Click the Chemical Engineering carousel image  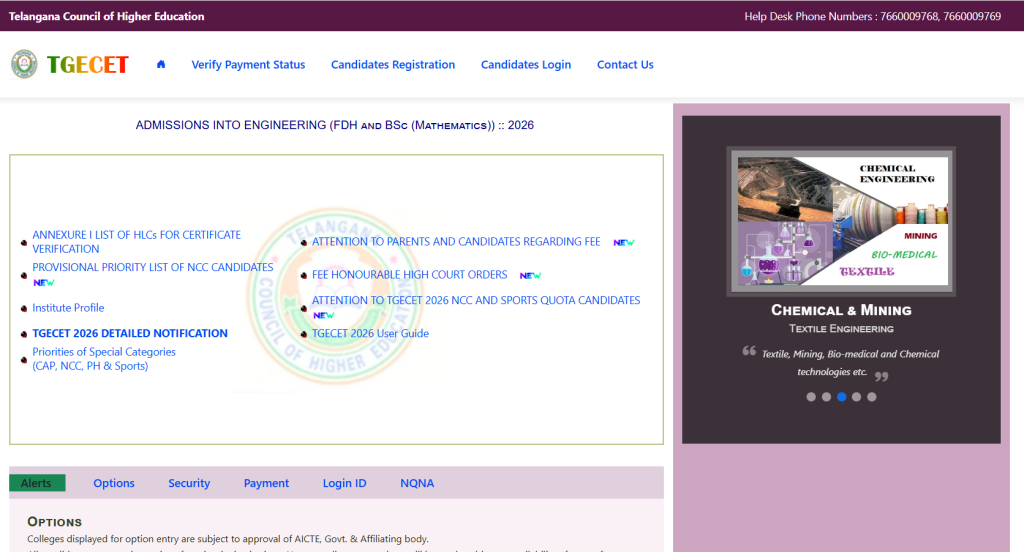(841, 221)
